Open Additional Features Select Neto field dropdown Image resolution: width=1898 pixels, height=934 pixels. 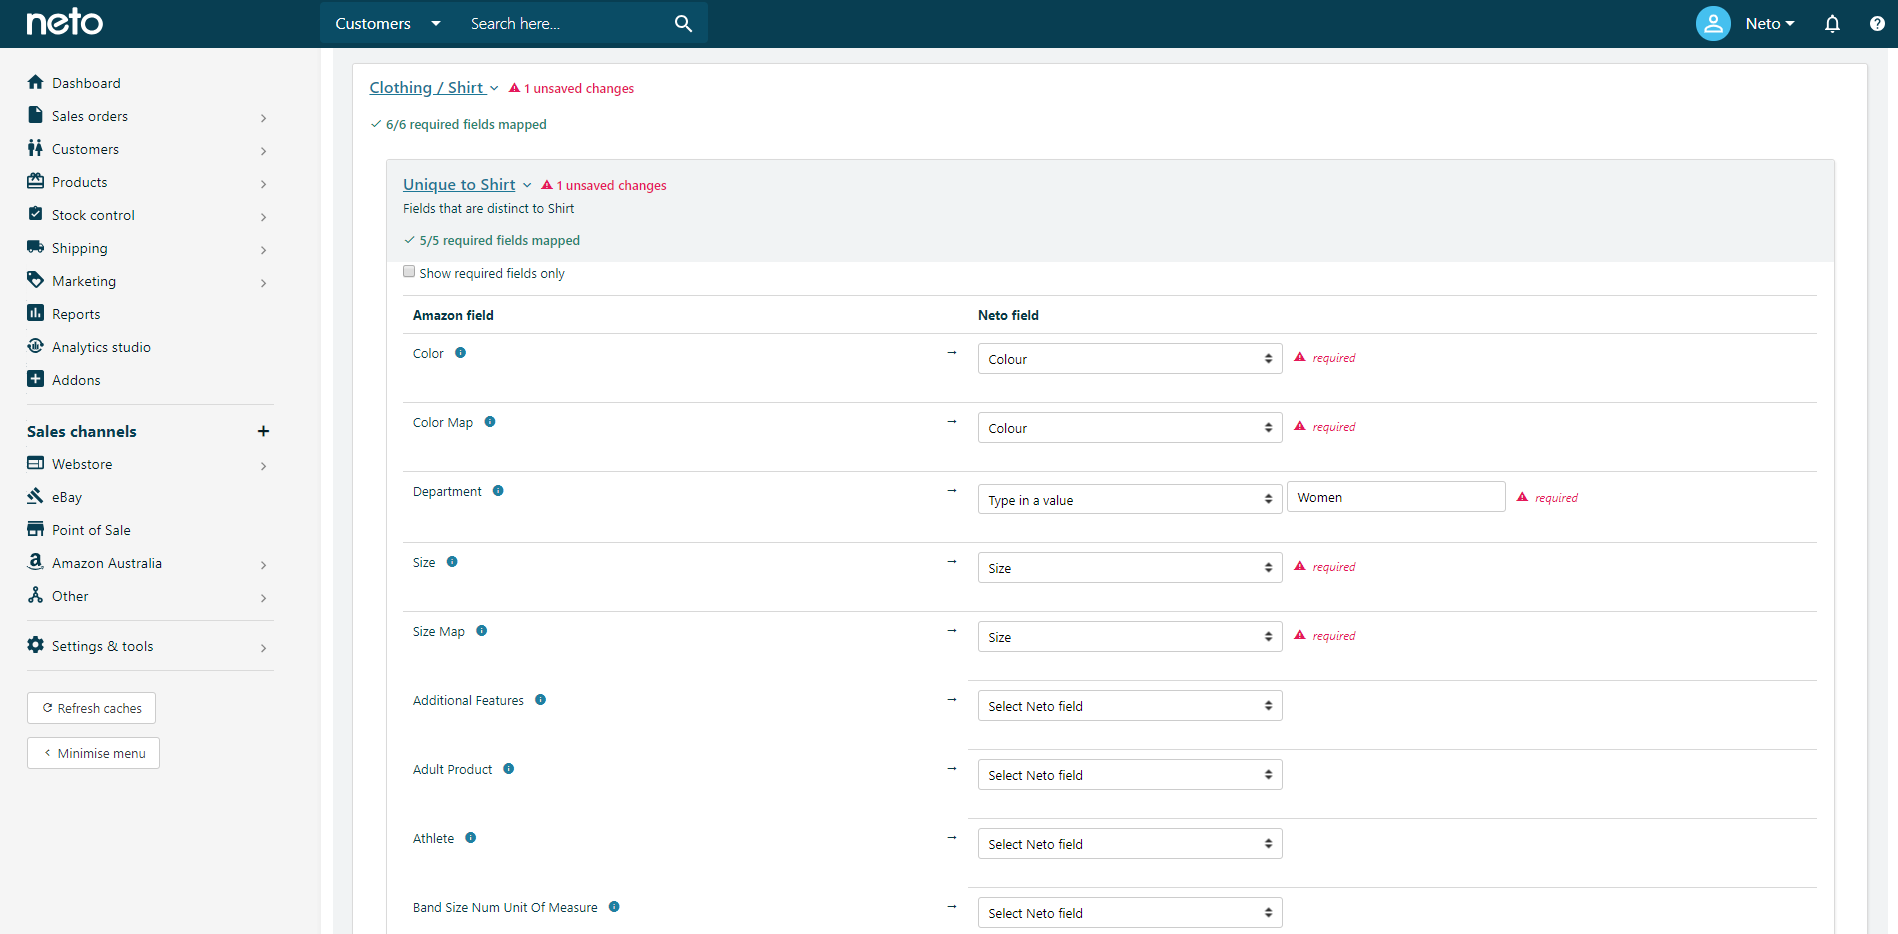[x=1130, y=706]
